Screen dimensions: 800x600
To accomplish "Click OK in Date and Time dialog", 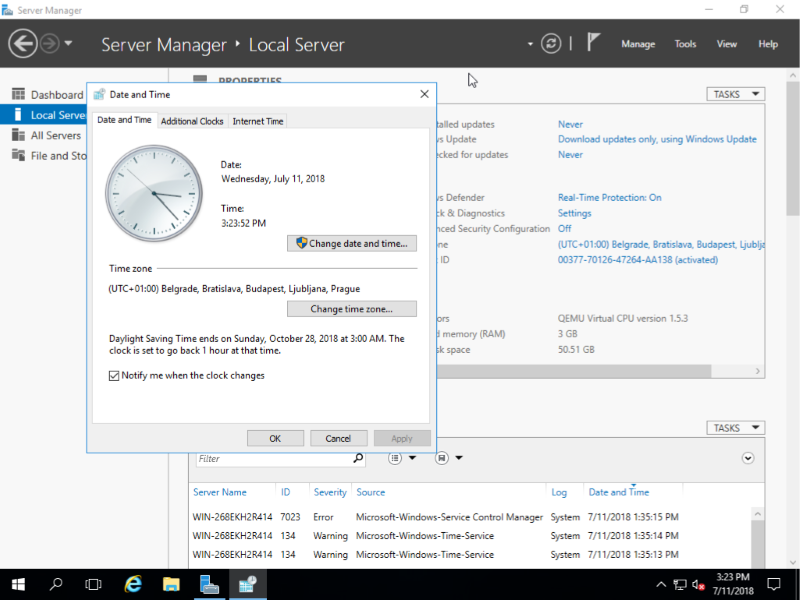I will point(275,438).
